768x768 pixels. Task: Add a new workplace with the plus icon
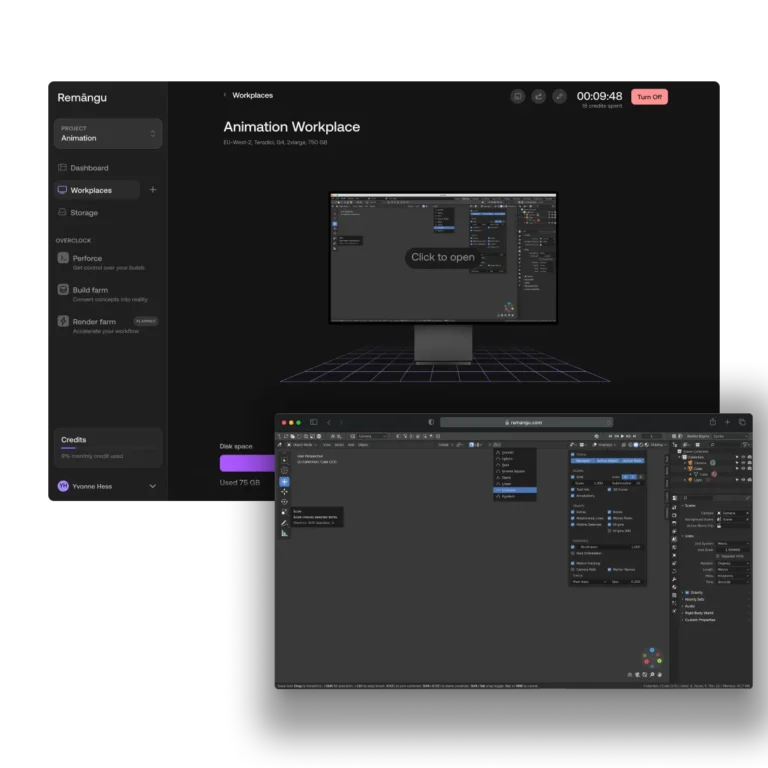pos(152,190)
